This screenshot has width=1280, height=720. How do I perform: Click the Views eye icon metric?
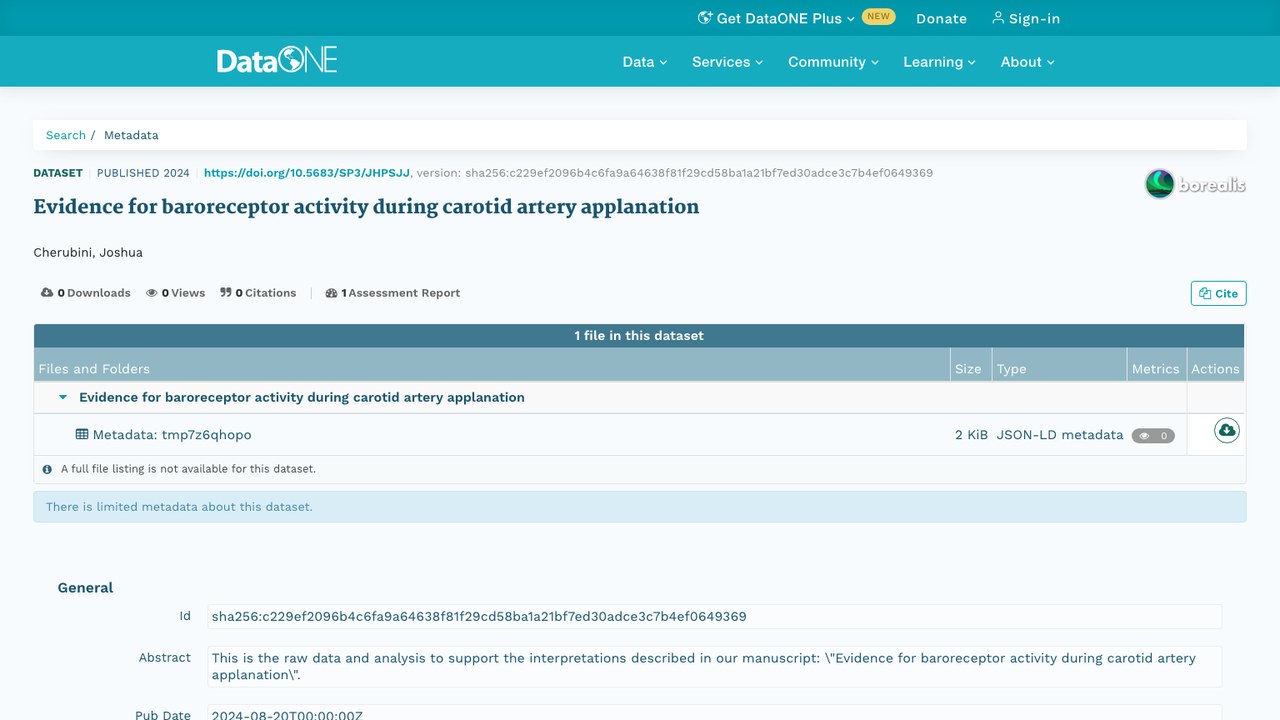click(152, 293)
